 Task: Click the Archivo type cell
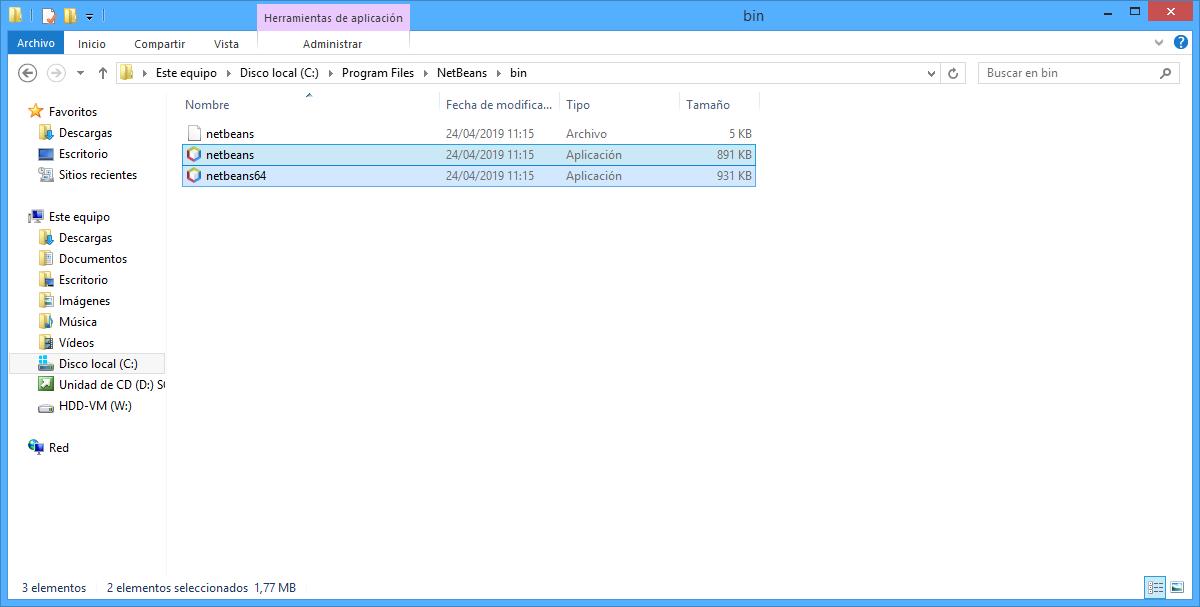tap(586, 133)
